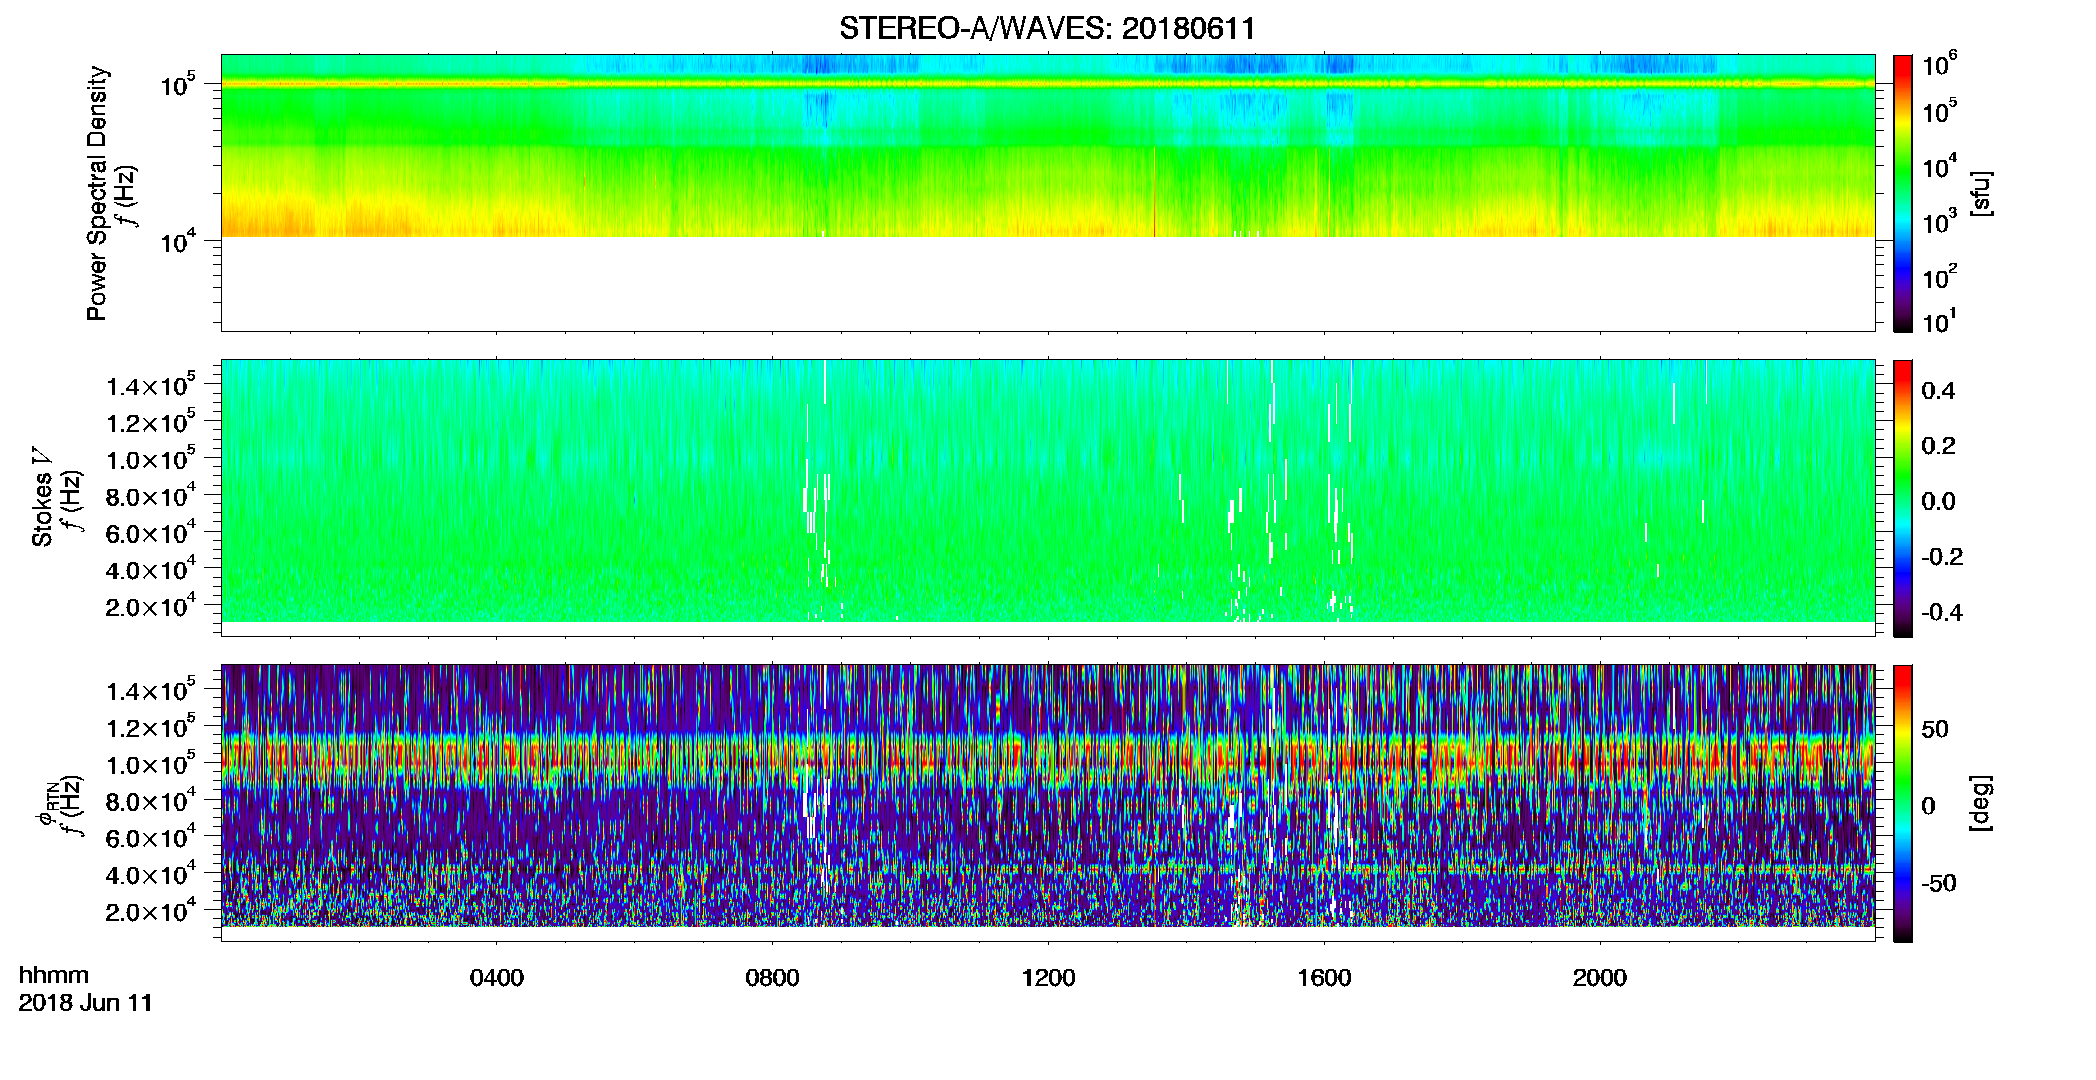
Task: Click 2.0×10^4 tick in φRTN panel
Action: coord(150,912)
